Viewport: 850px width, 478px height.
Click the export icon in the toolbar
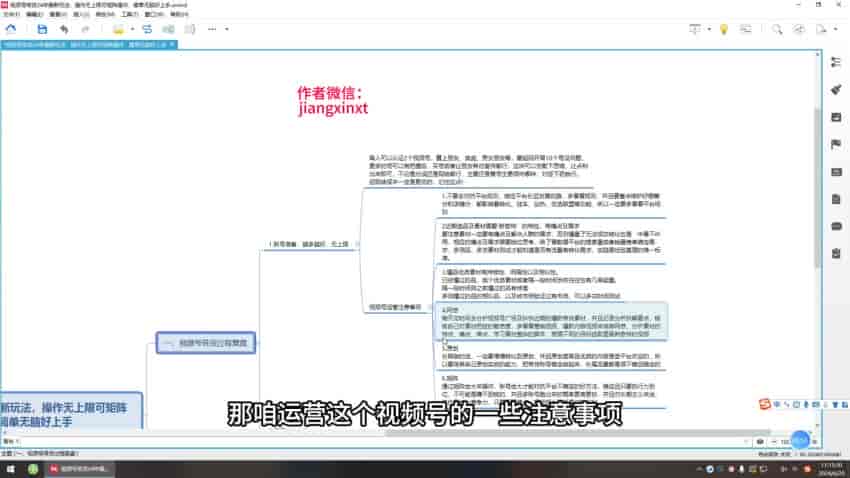pos(822,29)
